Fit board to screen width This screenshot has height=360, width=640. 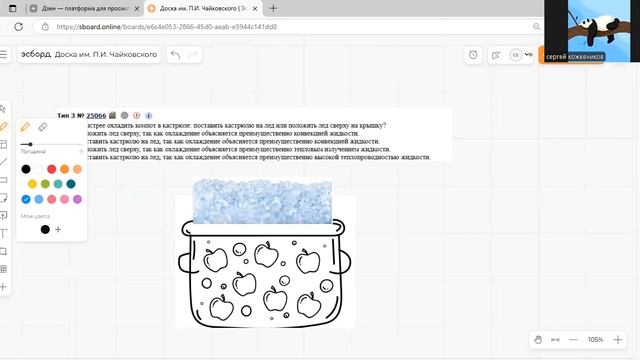pos(555,340)
